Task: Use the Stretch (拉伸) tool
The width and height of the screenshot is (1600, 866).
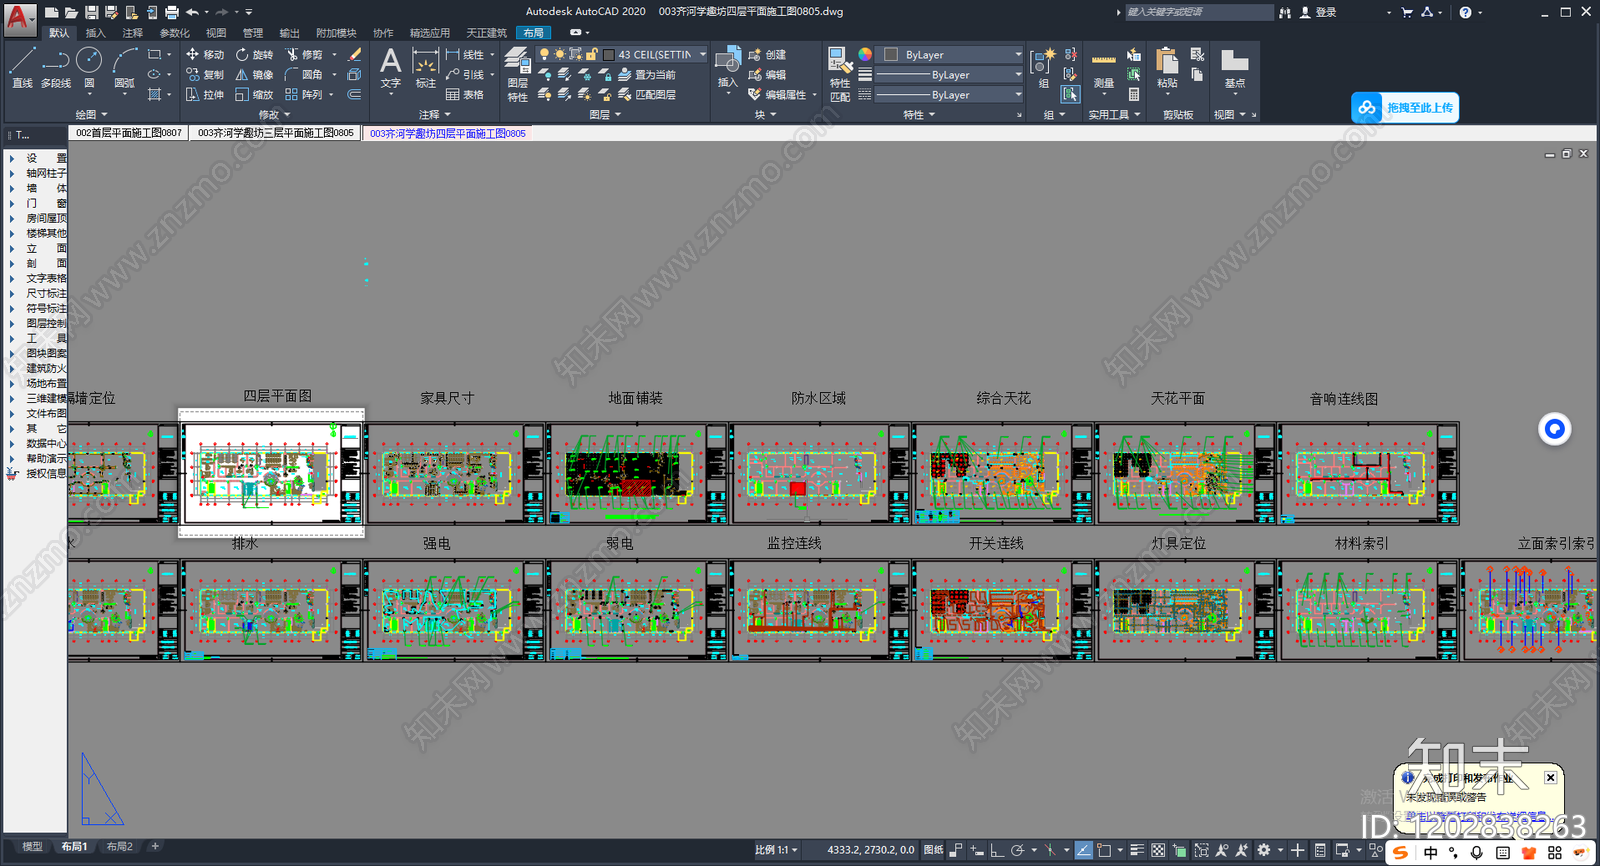Action: click(204, 95)
